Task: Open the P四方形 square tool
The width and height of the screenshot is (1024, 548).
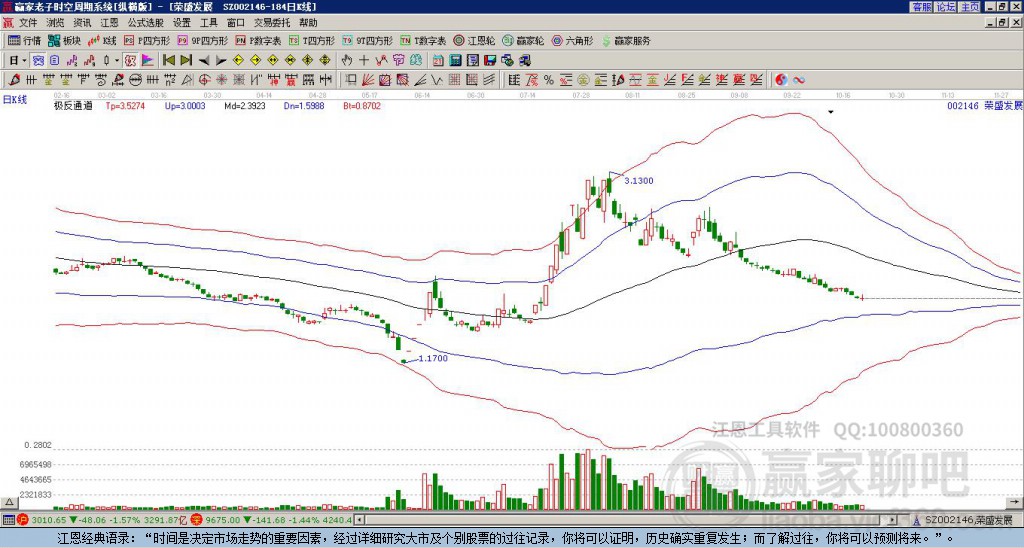Action: [x=147, y=40]
